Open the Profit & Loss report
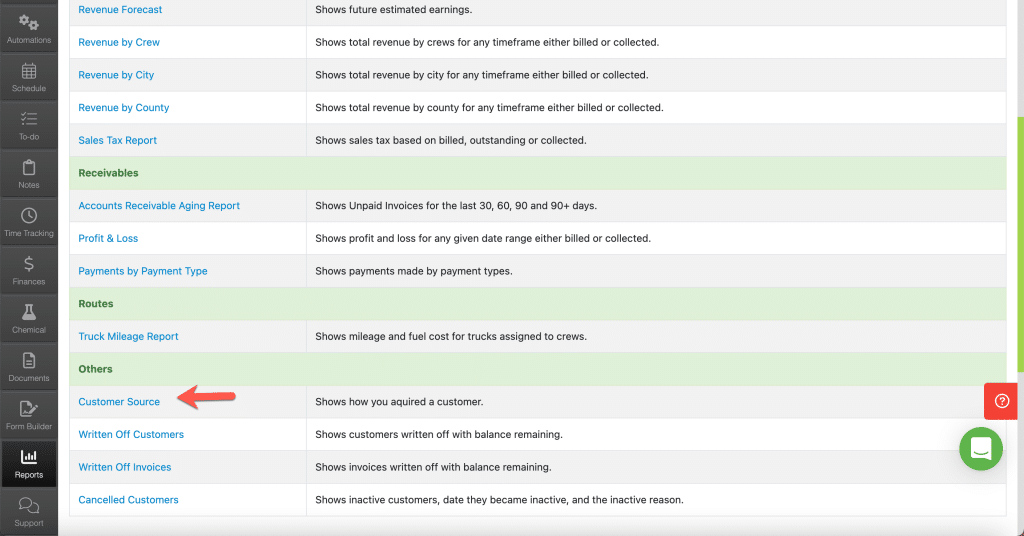 [108, 238]
